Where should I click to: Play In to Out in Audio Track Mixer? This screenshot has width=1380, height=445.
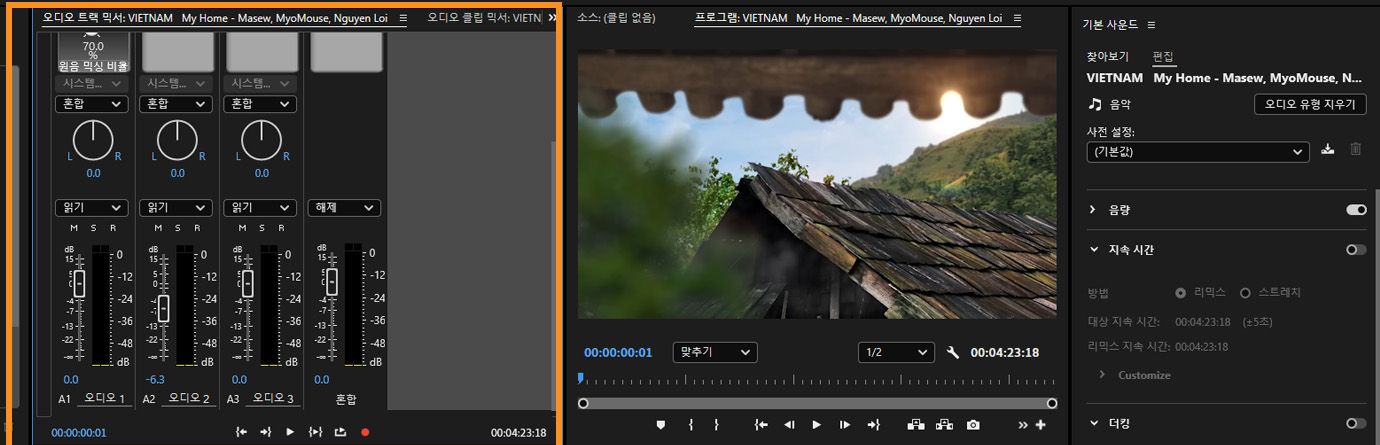315,432
